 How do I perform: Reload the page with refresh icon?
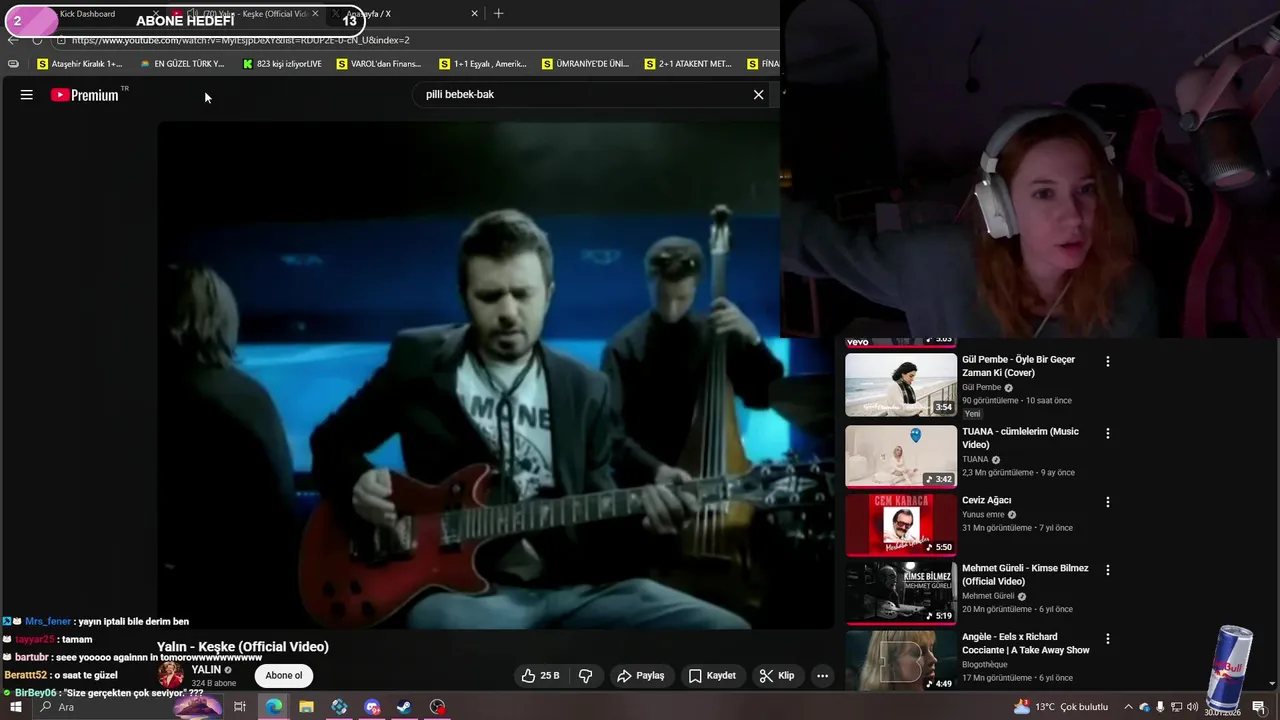click(x=37, y=40)
